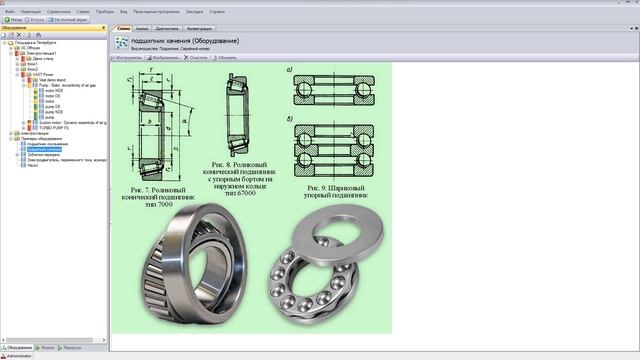Select the pump NDE tree item
The height and width of the screenshot is (360, 640).
(x=54, y=112)
